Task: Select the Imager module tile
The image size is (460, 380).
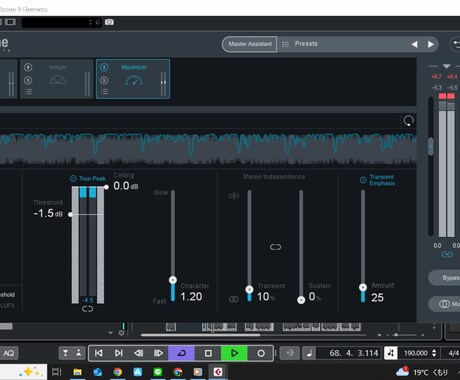Action: [x=57, y=79]
